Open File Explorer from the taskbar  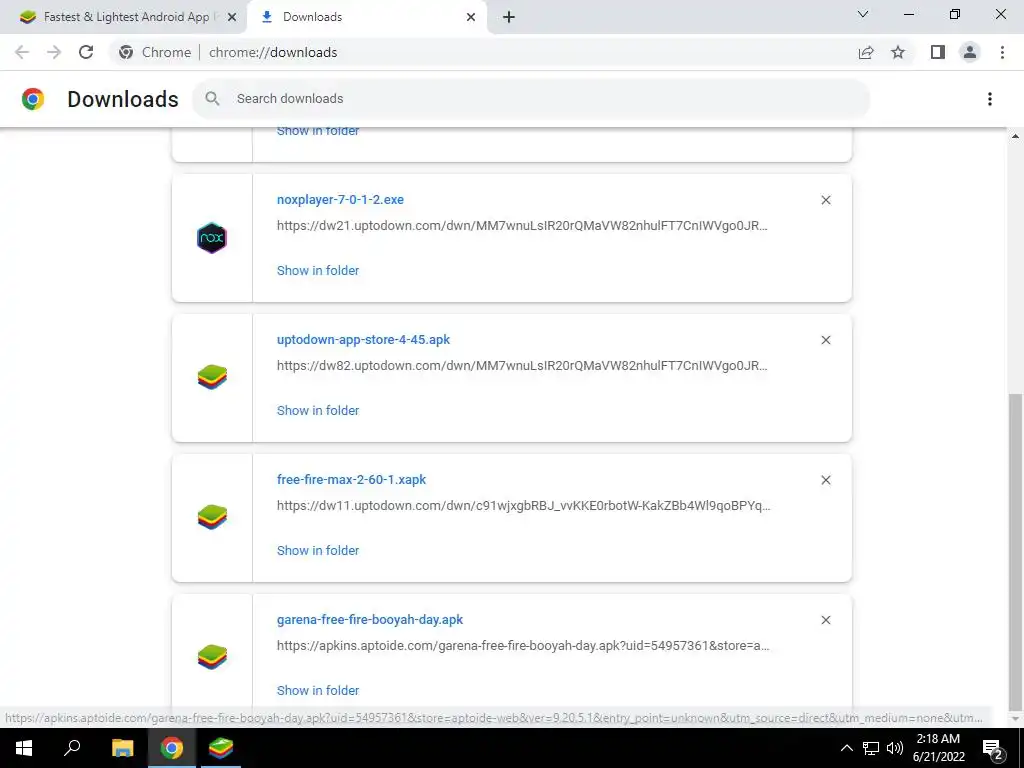[122, 748]
